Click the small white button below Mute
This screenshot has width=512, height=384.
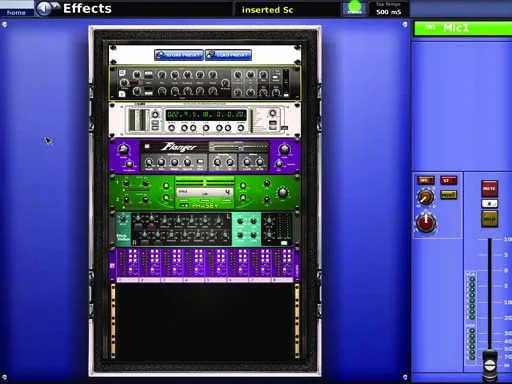(x=489, y=203)
